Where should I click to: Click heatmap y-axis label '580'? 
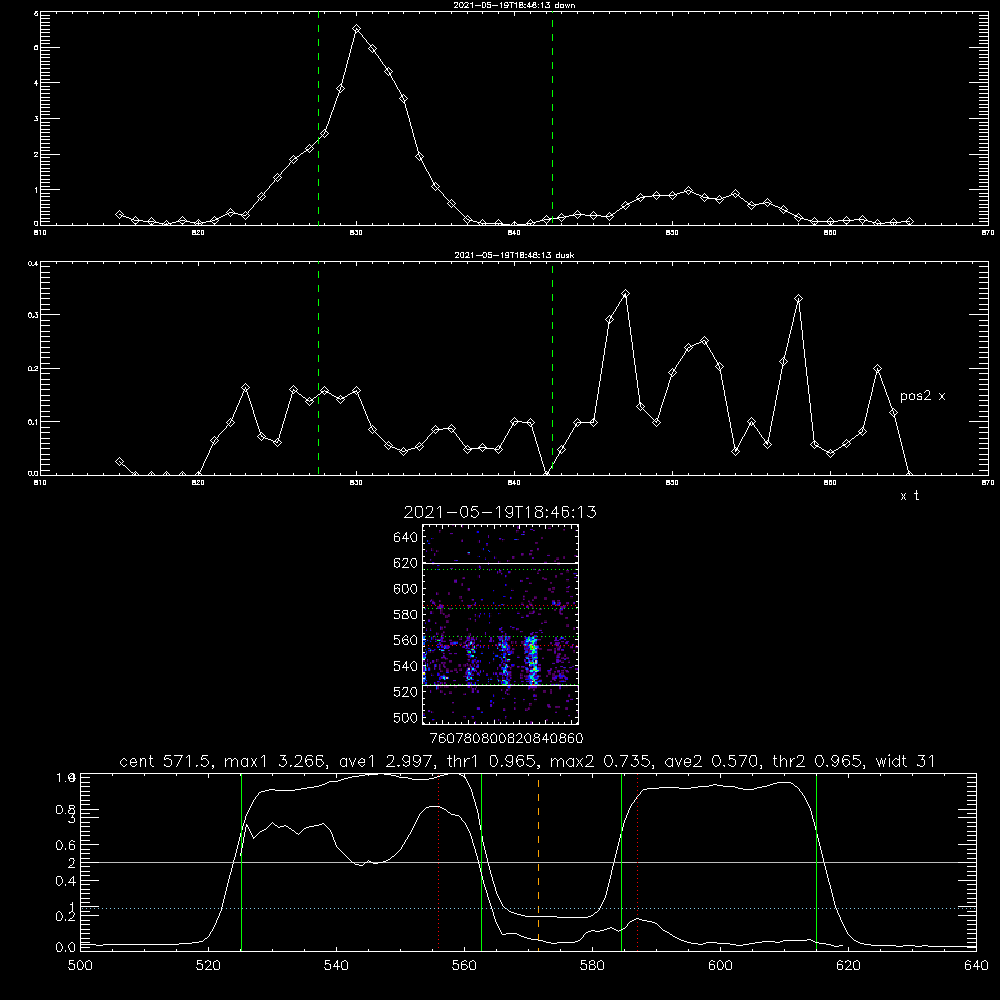406,615
